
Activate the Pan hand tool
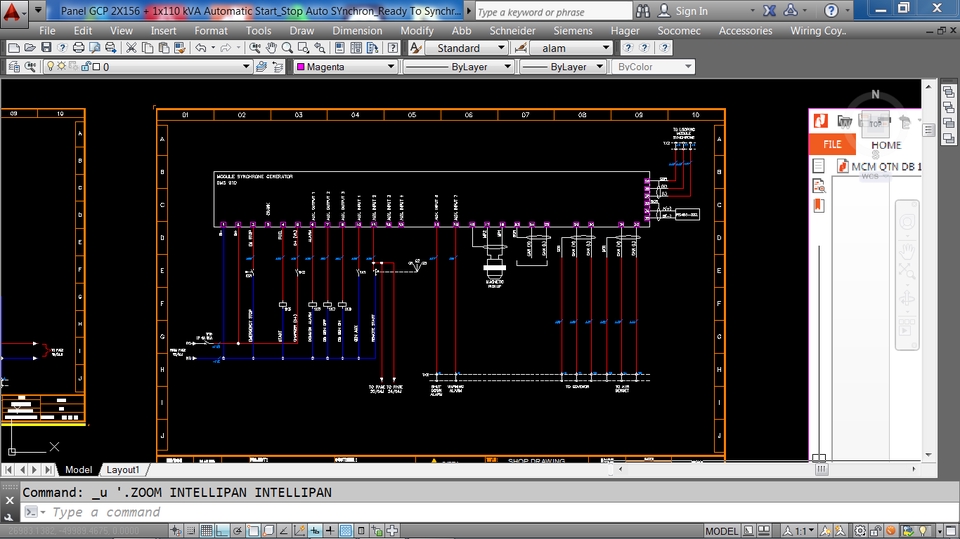click(271, 48)
